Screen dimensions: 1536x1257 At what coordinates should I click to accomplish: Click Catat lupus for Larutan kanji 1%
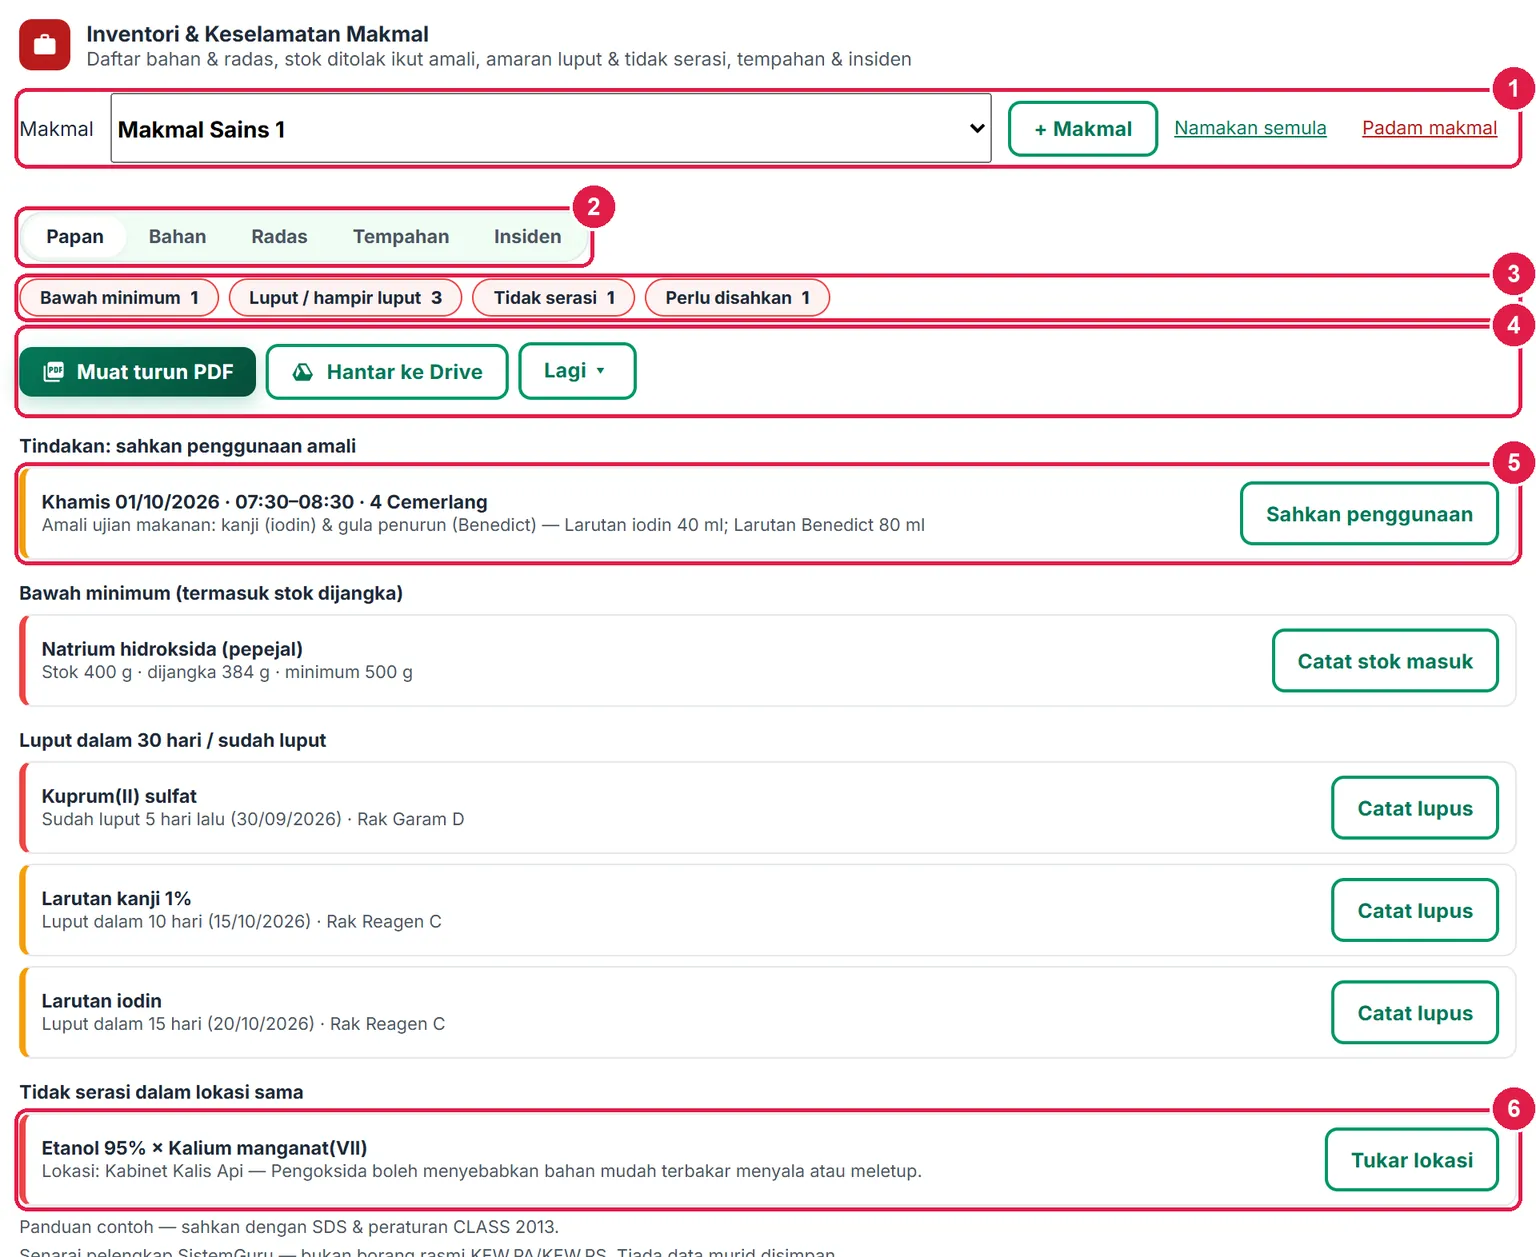coord(1415,911)
